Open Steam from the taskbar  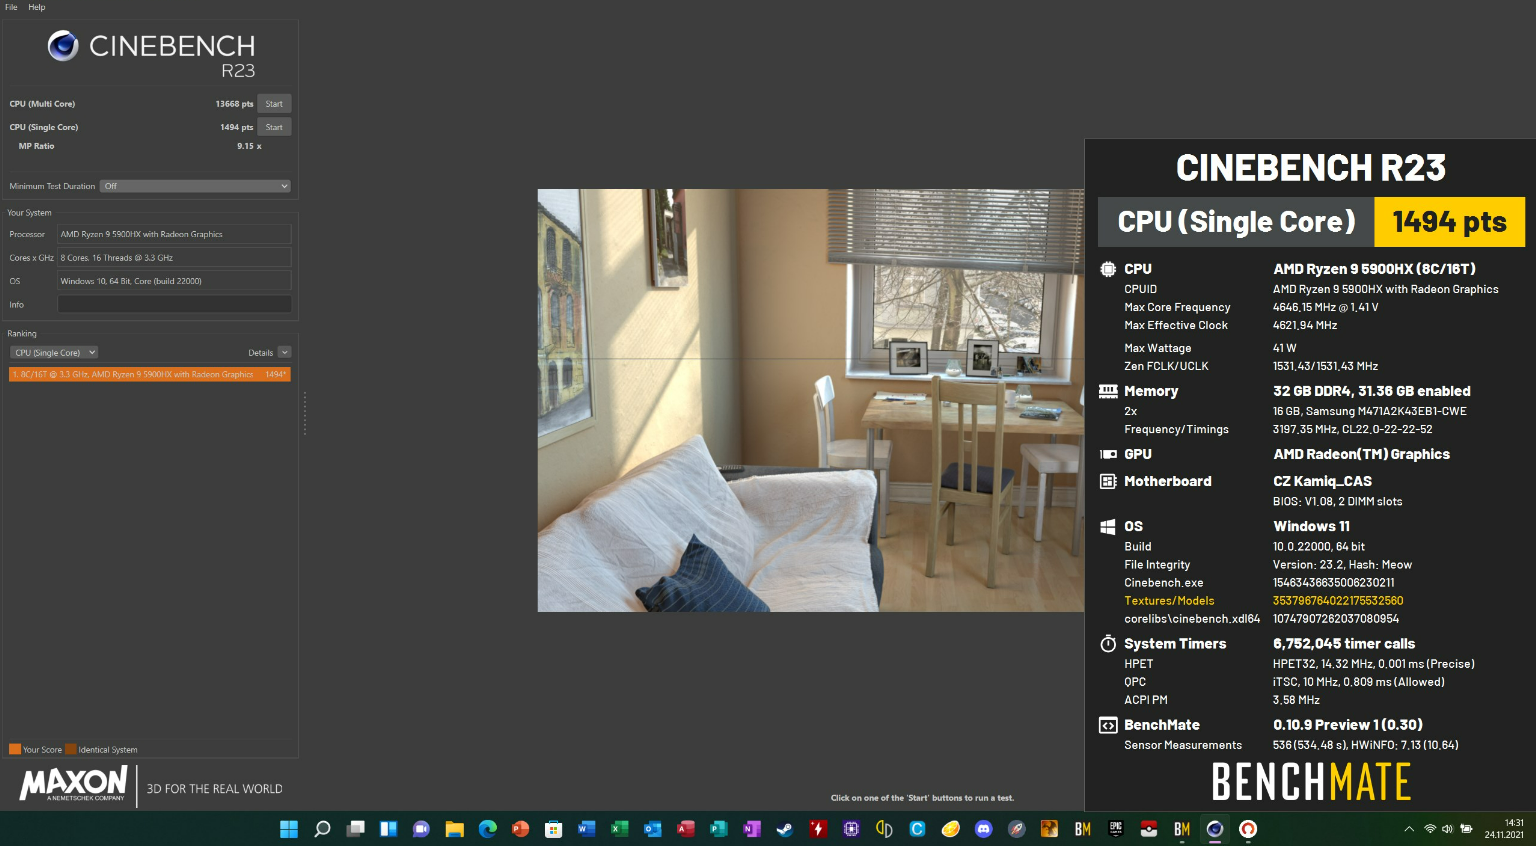(x=784, y=829)
